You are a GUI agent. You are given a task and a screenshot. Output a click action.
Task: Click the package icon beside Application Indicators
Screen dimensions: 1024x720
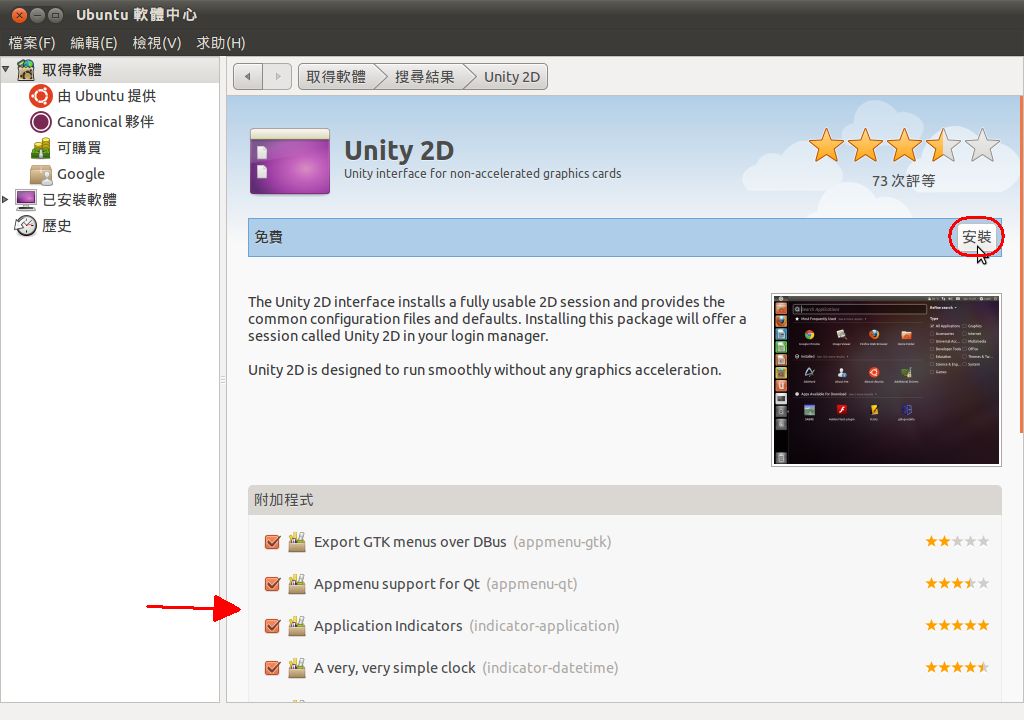coord(297,626)
